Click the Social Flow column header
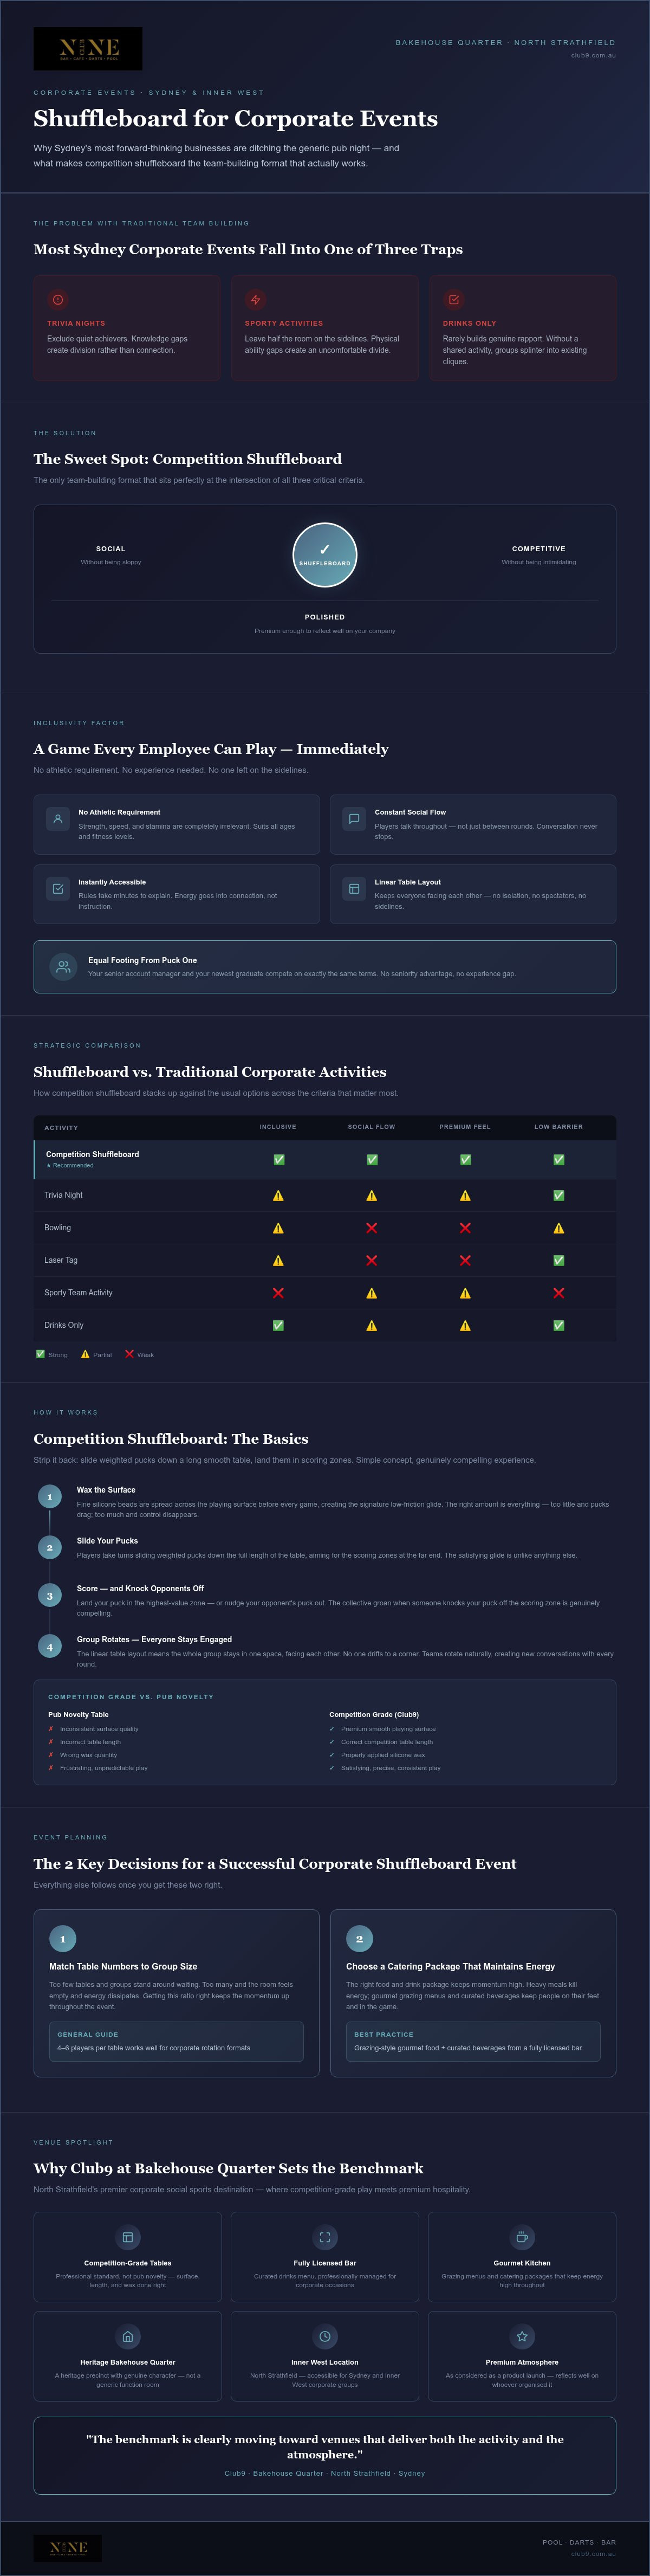The image size is (650, 2576). pos(372,1127)
